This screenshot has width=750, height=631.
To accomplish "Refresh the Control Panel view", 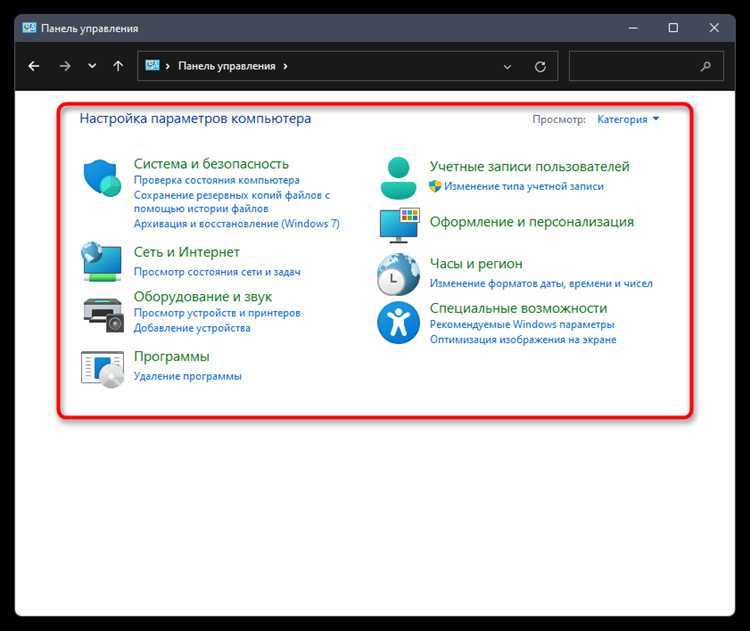I will pyautogui.click(x=540, y=66).
